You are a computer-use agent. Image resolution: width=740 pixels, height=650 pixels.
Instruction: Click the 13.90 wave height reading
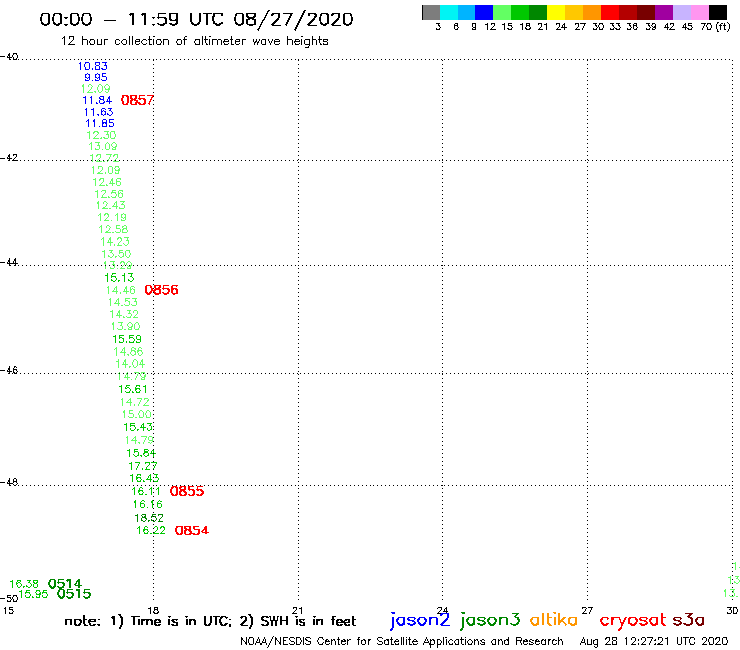tap(126, 326)
